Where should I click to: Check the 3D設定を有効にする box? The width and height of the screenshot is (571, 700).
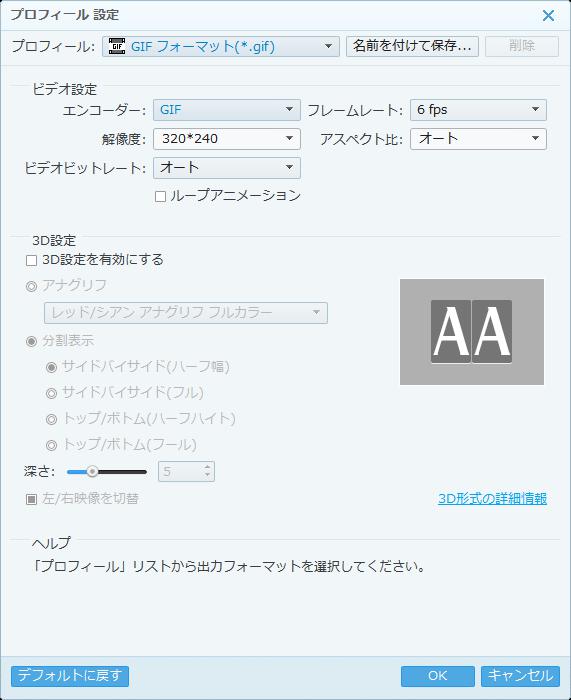(31, 260)
